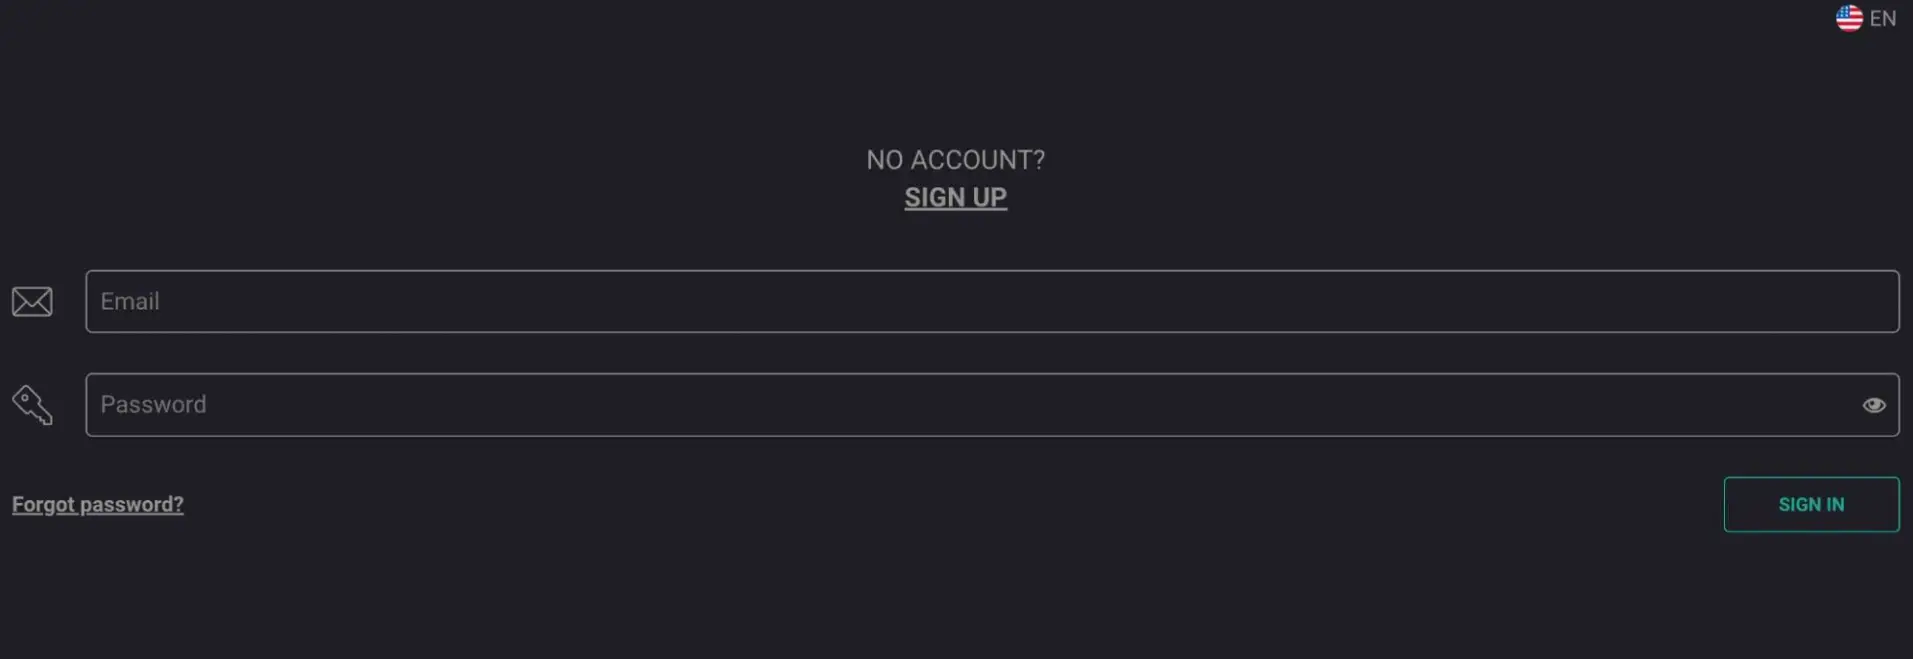The image size is (1913, 659).
Task: Open the SIGN UP link
Action: coord(955,198)
